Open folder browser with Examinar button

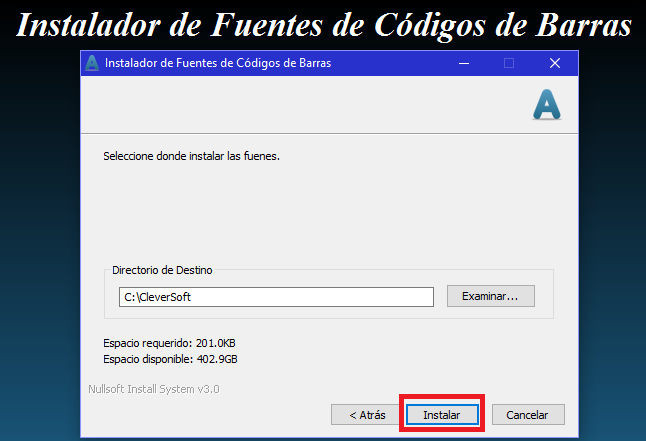(x=490, y=296)
